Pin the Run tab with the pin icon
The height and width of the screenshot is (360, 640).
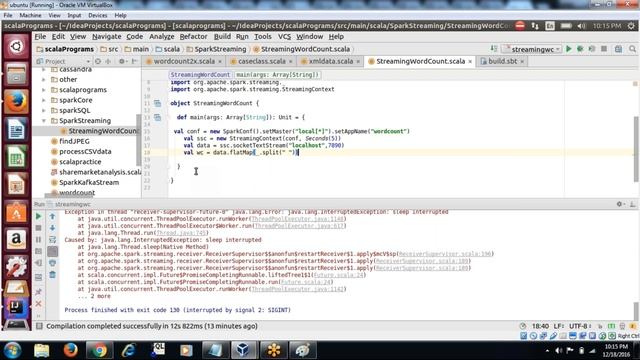click(38, 291)
